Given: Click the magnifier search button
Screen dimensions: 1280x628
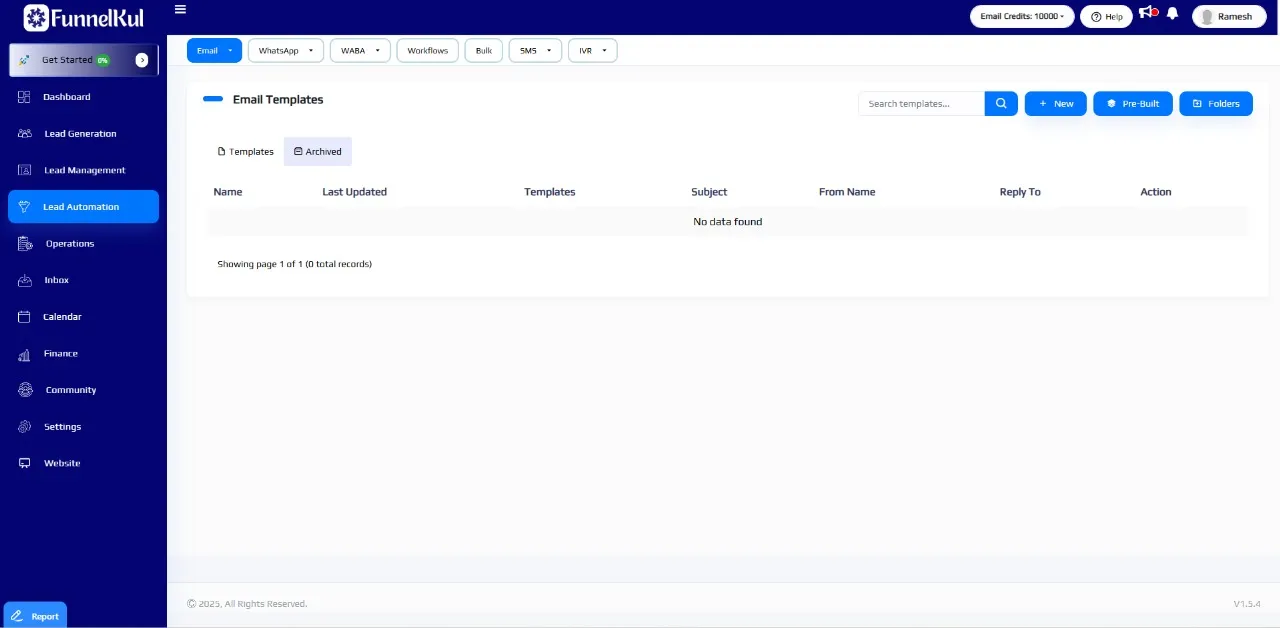Looking at the screenshot, I should pos(1001,104).
